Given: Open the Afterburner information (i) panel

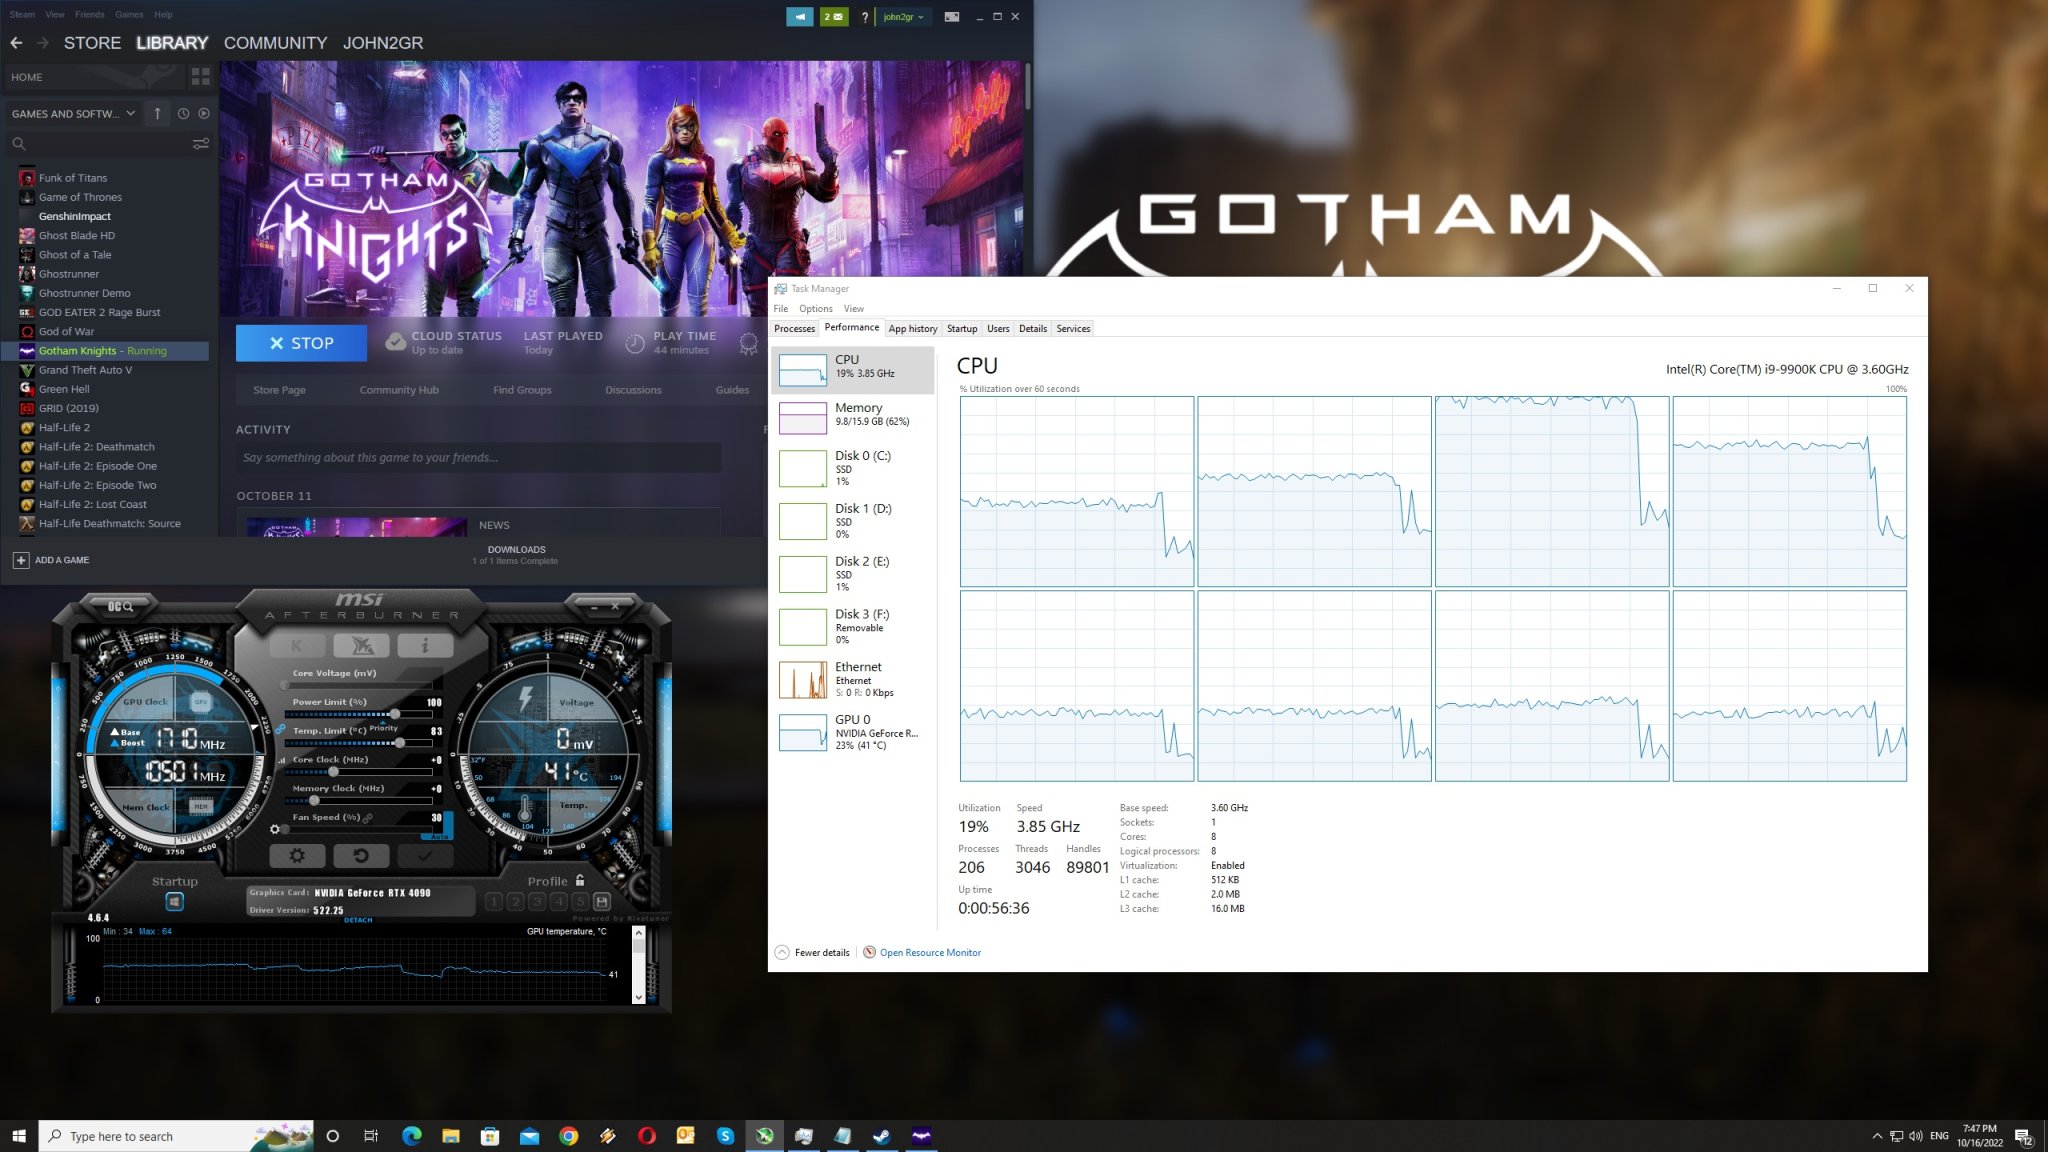Looking at the screenshot, I should click(x=425, y=646).
